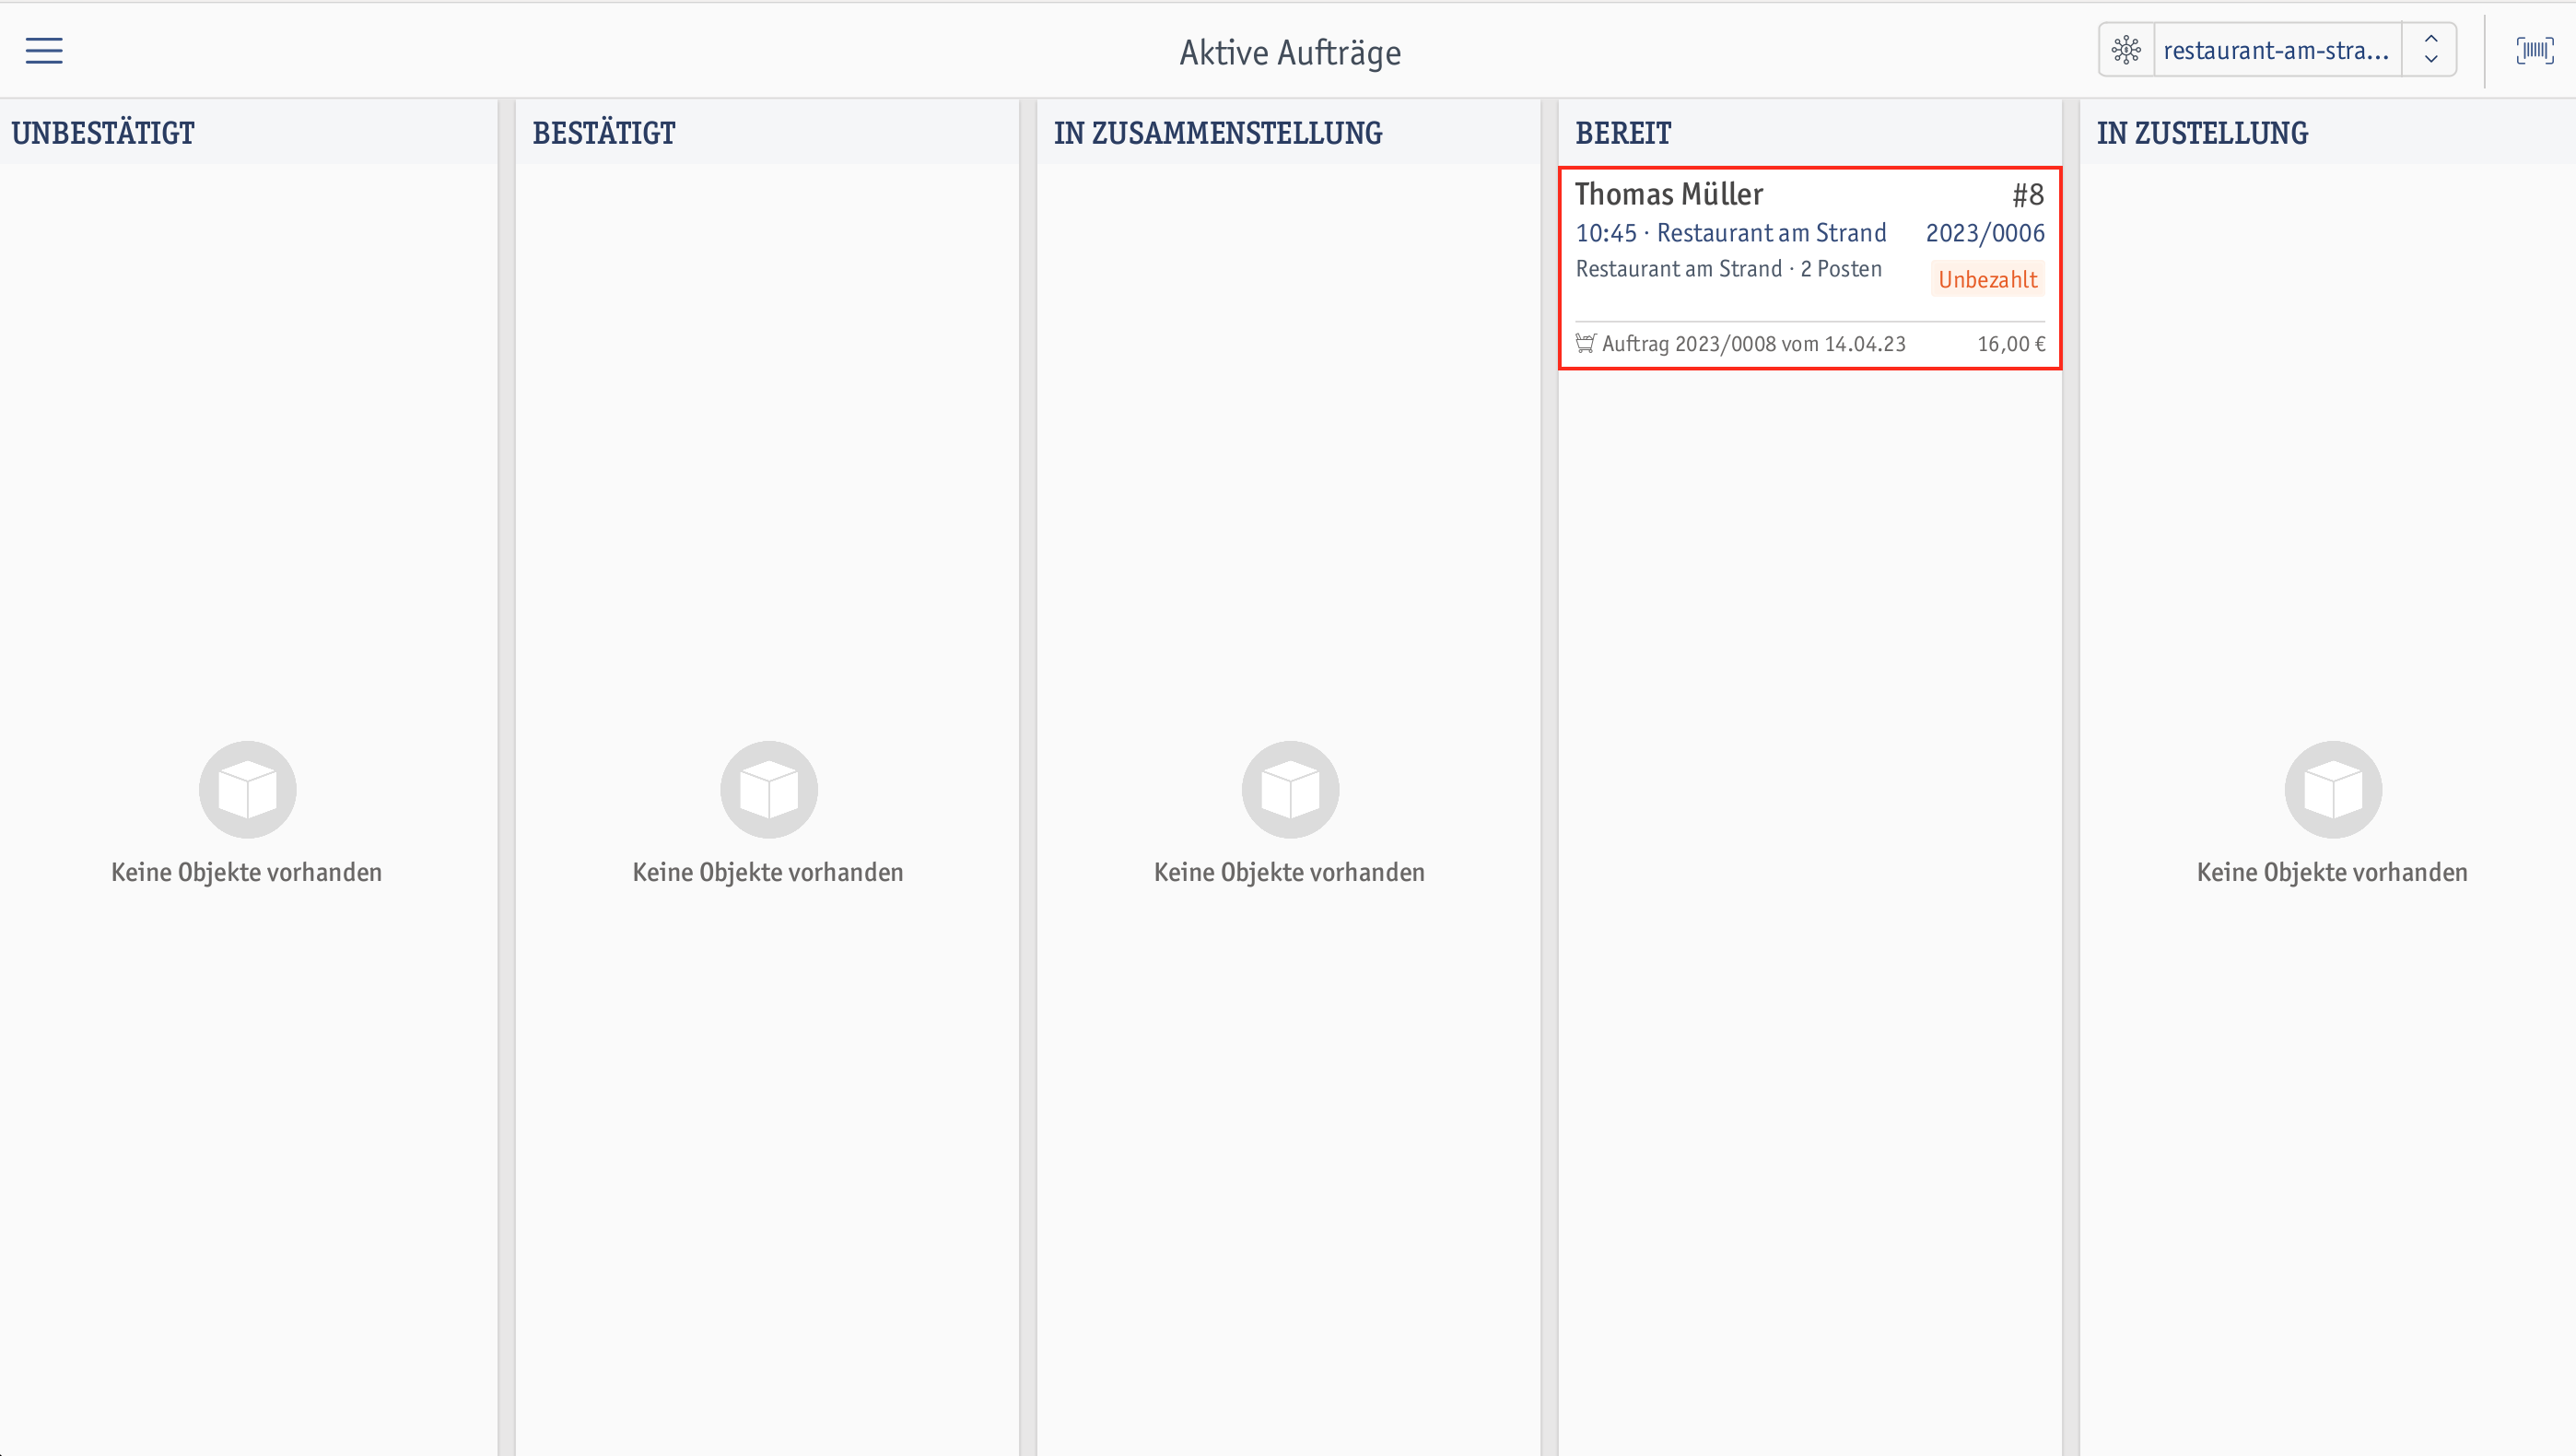Click the network icon beside restaurant selector
The width and height of the screenshot is (2576, 1456).
coord(2126,50)
